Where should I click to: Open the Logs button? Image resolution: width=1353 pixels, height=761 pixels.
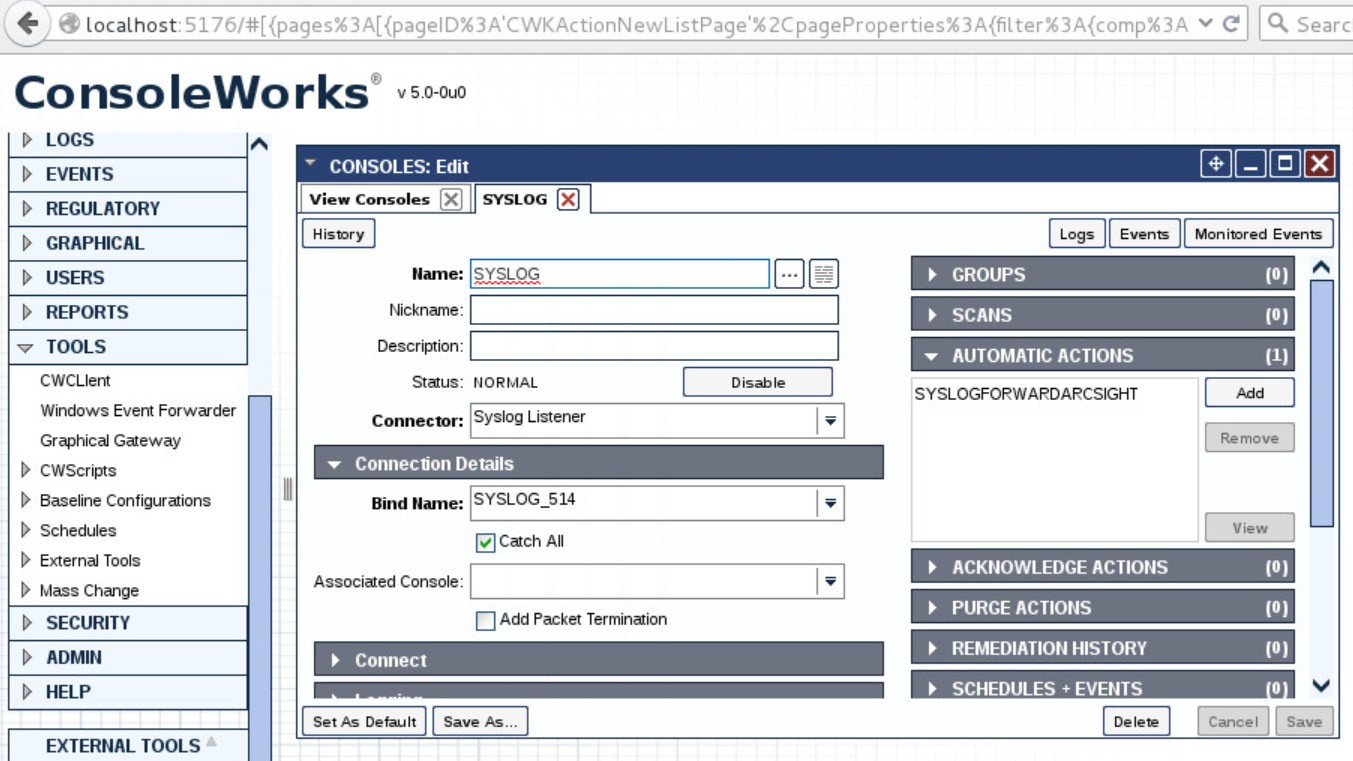click(x=1076, y=234)
